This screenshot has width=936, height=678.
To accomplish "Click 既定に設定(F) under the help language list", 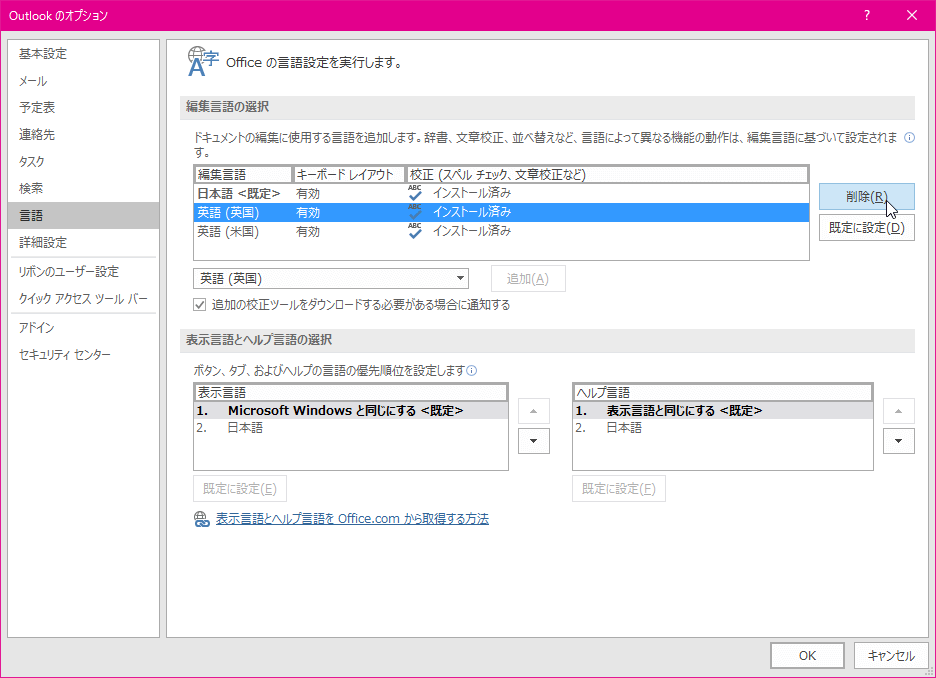I will click(x=618, y=489).
